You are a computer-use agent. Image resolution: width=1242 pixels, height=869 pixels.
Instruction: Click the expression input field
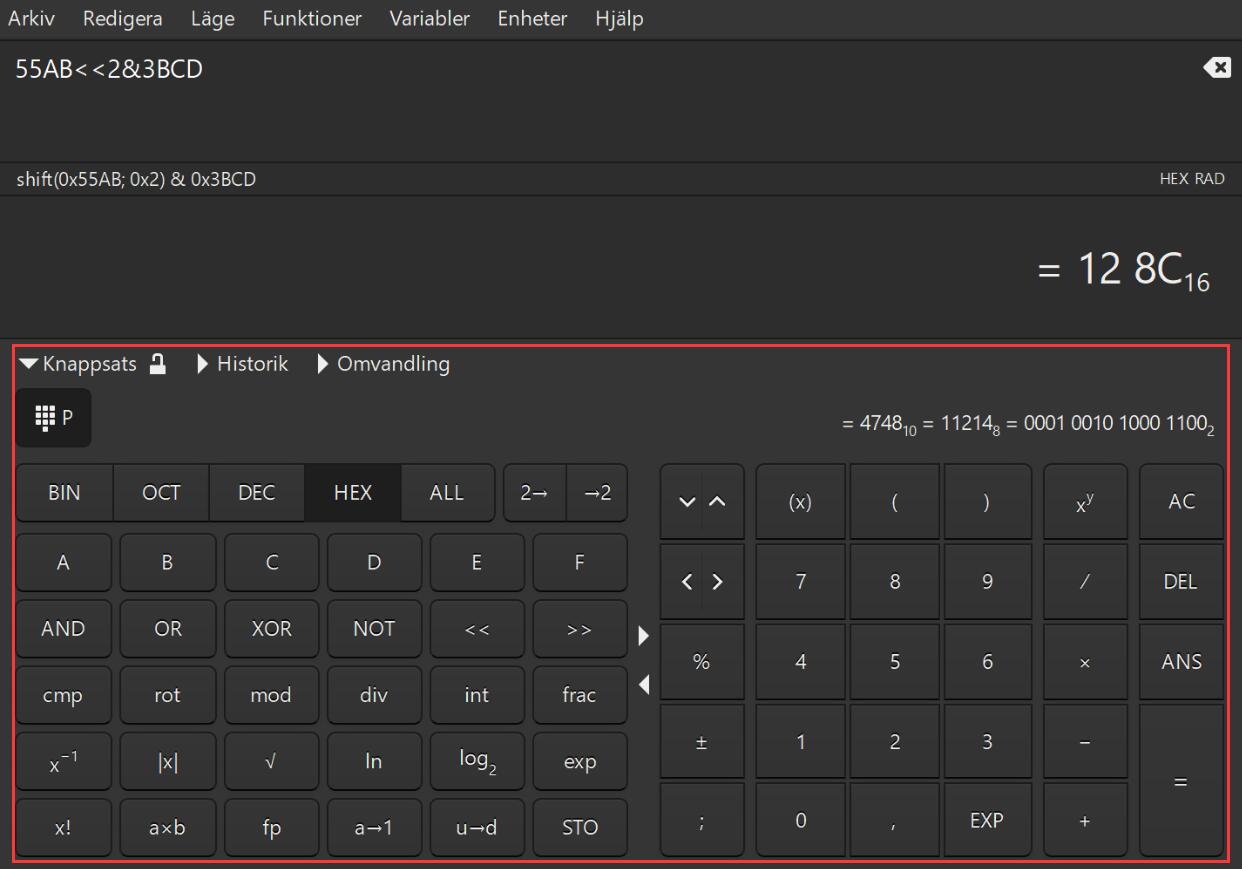pos(600,100)
